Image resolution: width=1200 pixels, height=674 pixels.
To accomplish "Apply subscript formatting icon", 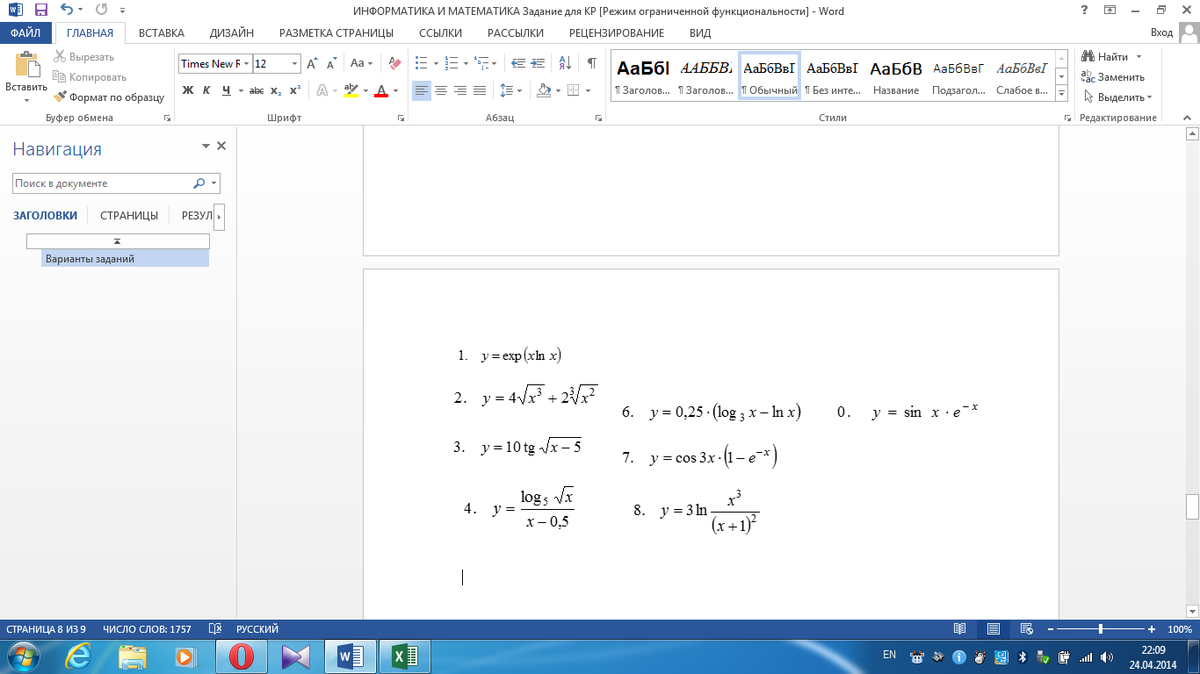I will 275,90.
